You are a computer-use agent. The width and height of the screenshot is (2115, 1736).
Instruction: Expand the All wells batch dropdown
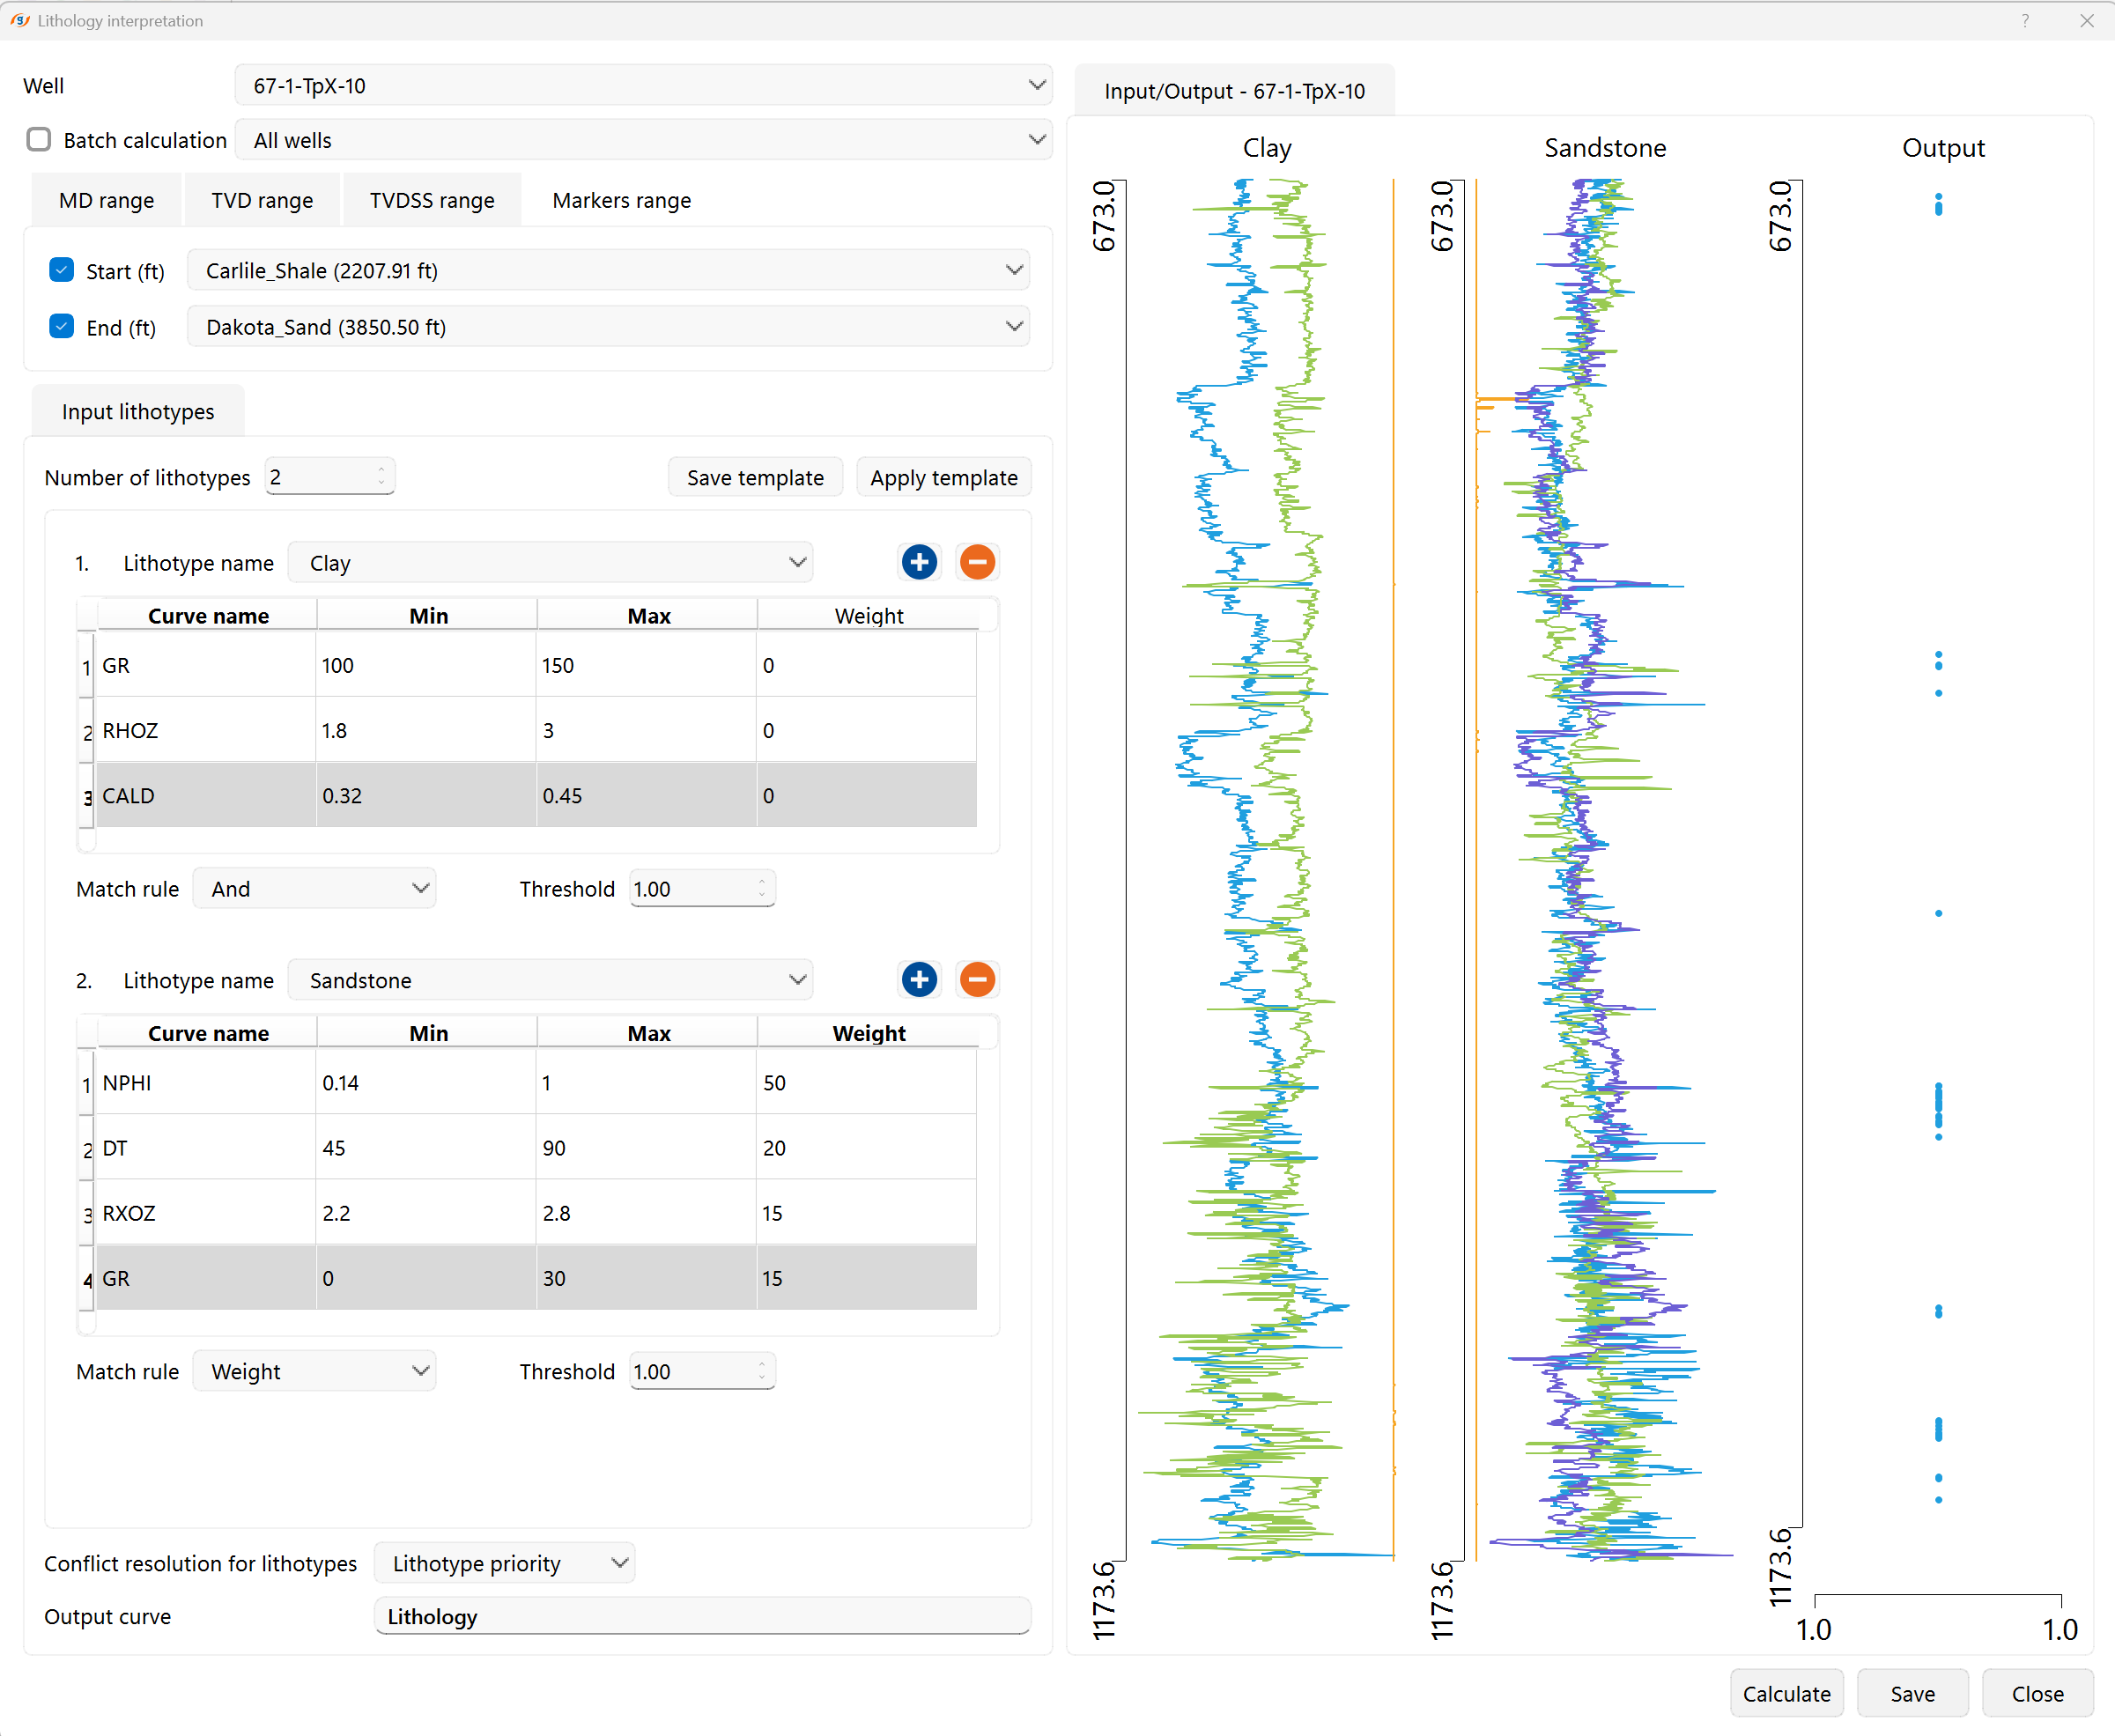pyautogui.click(x=643, y=140)
